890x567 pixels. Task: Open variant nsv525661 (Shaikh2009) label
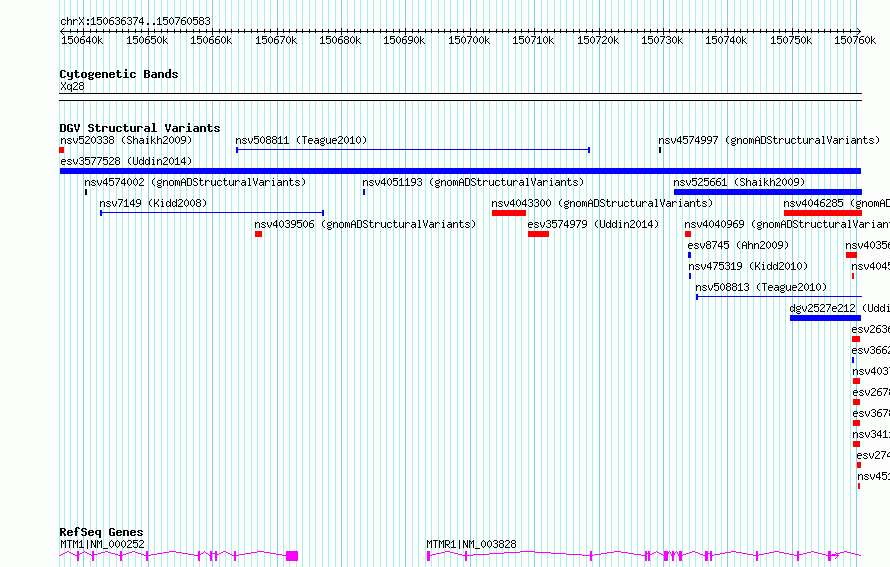740,182
